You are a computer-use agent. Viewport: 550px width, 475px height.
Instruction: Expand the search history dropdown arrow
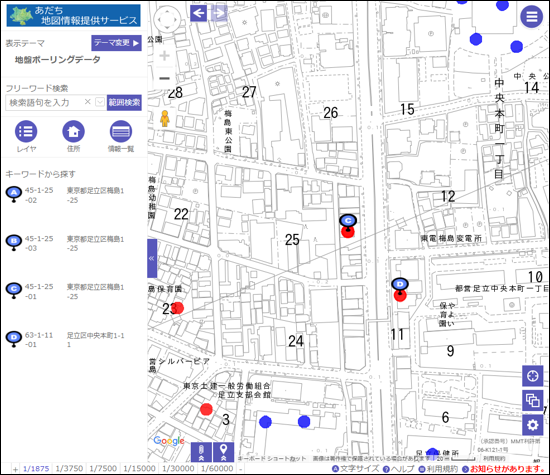point(100,102)
